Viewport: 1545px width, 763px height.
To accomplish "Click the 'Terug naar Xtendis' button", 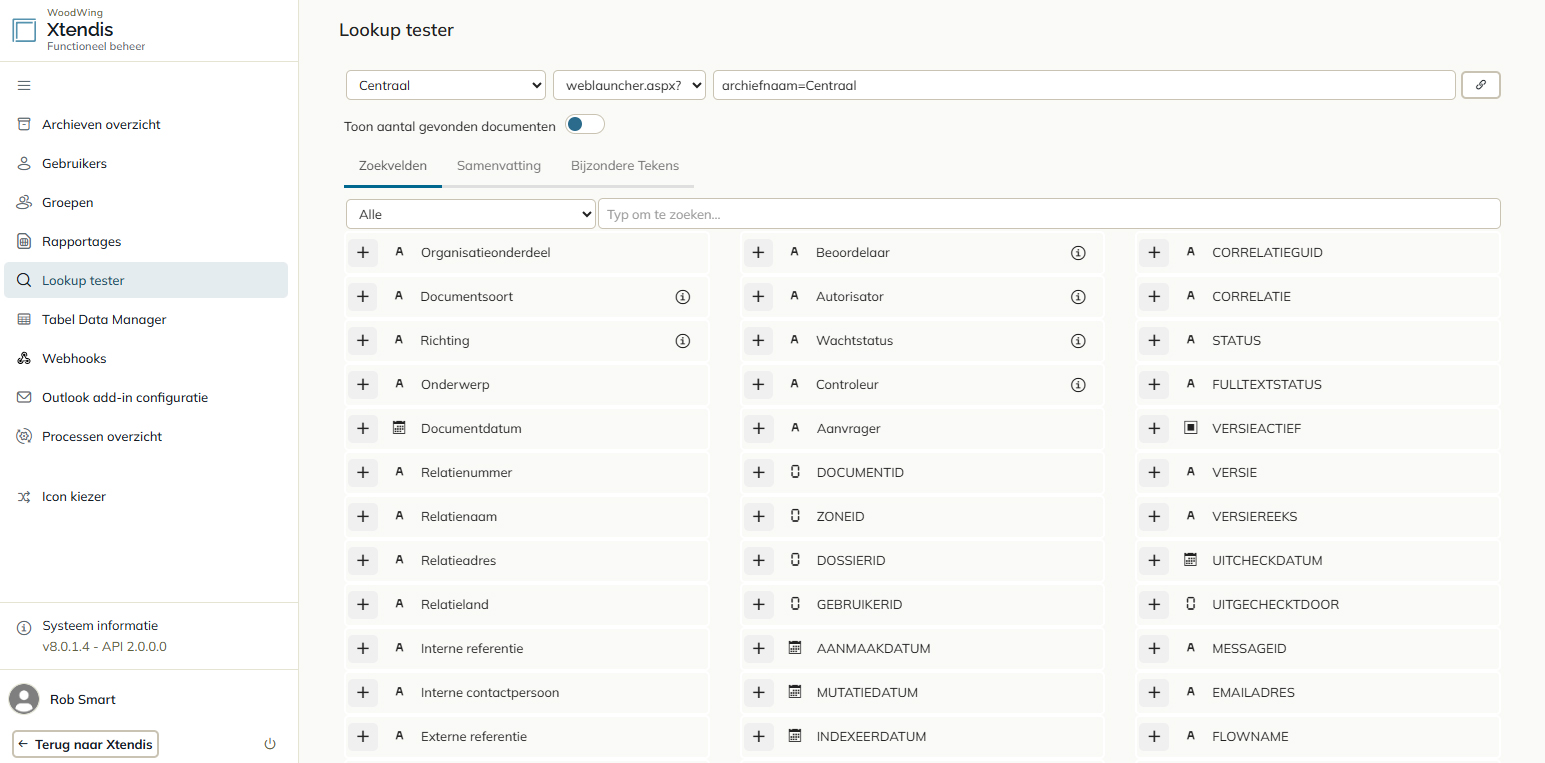I will pyautogui.click(x=85, y=744).
